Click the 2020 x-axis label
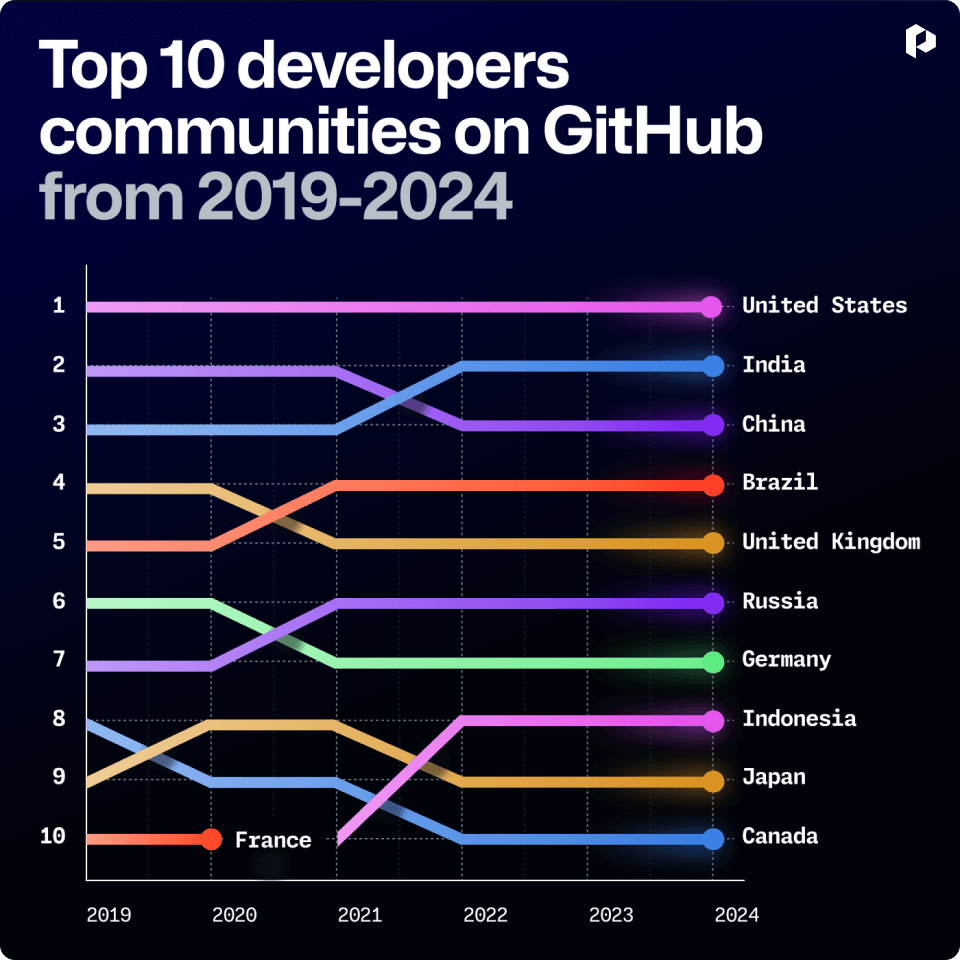960x960 pixels. coord(234,915)
